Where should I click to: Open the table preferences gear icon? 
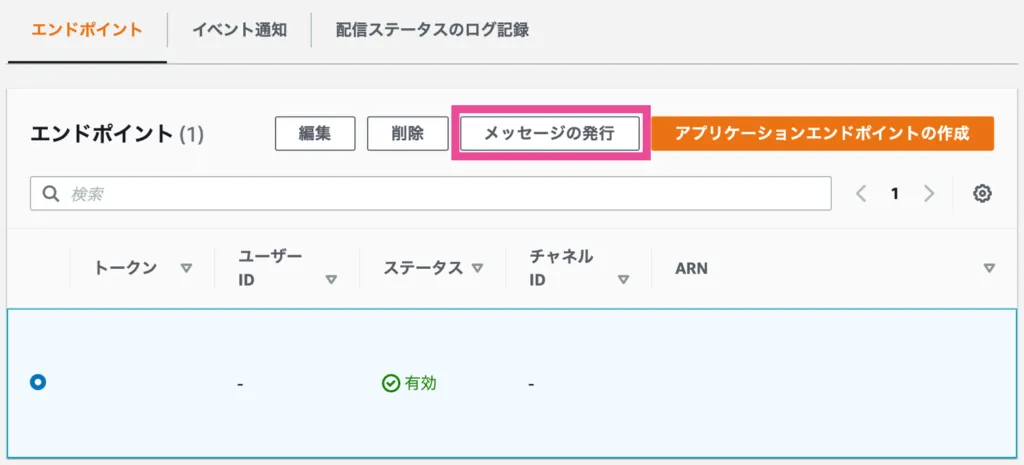[x=982, y=194]
